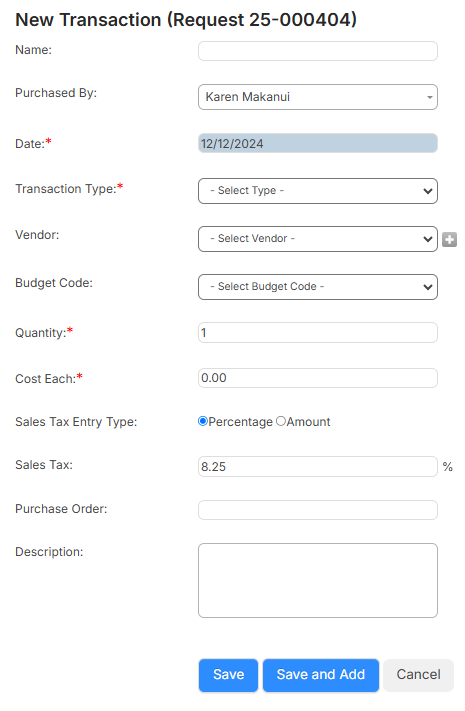
Task: Click the percent sign beside Sales Tax
Action: tap(448, 467)
